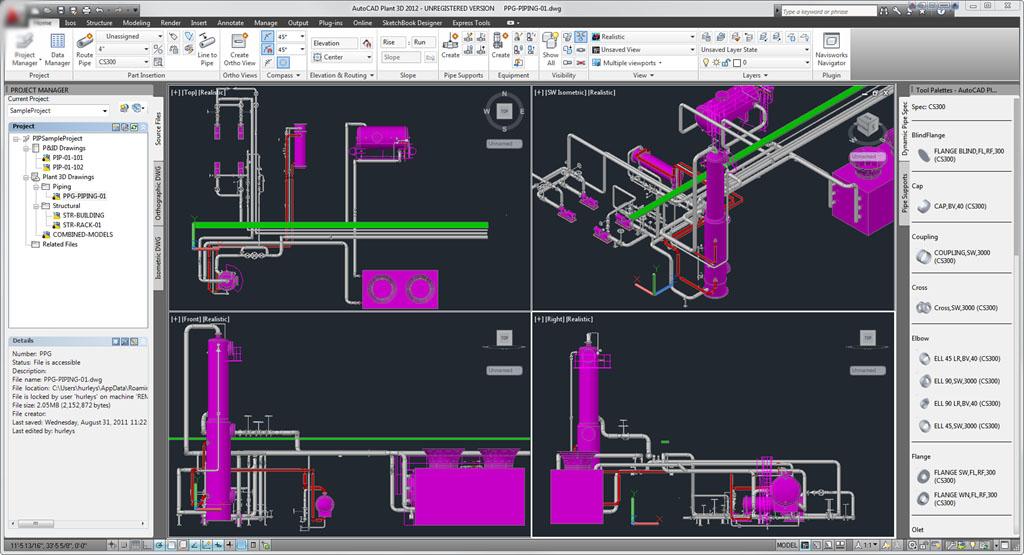Click Create in Equipment panel
Screen dimensions: 1024x555
coord(500,47)
